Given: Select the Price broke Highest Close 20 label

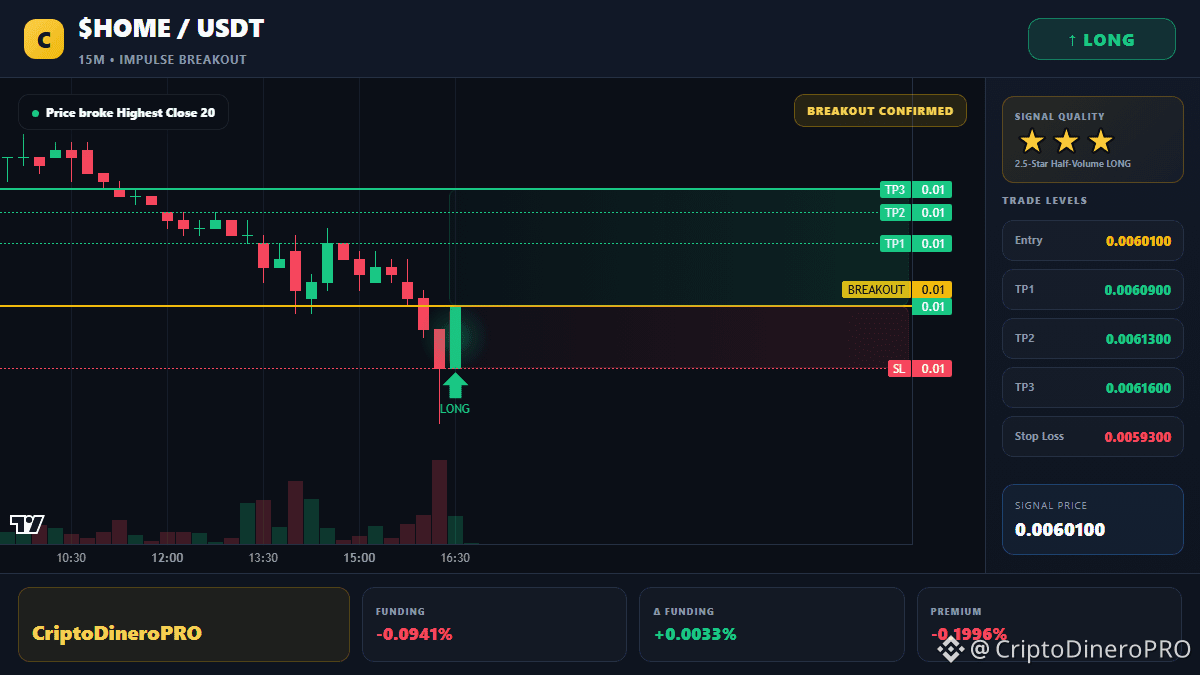Looking at the screenshot, I should pos(123,112).
